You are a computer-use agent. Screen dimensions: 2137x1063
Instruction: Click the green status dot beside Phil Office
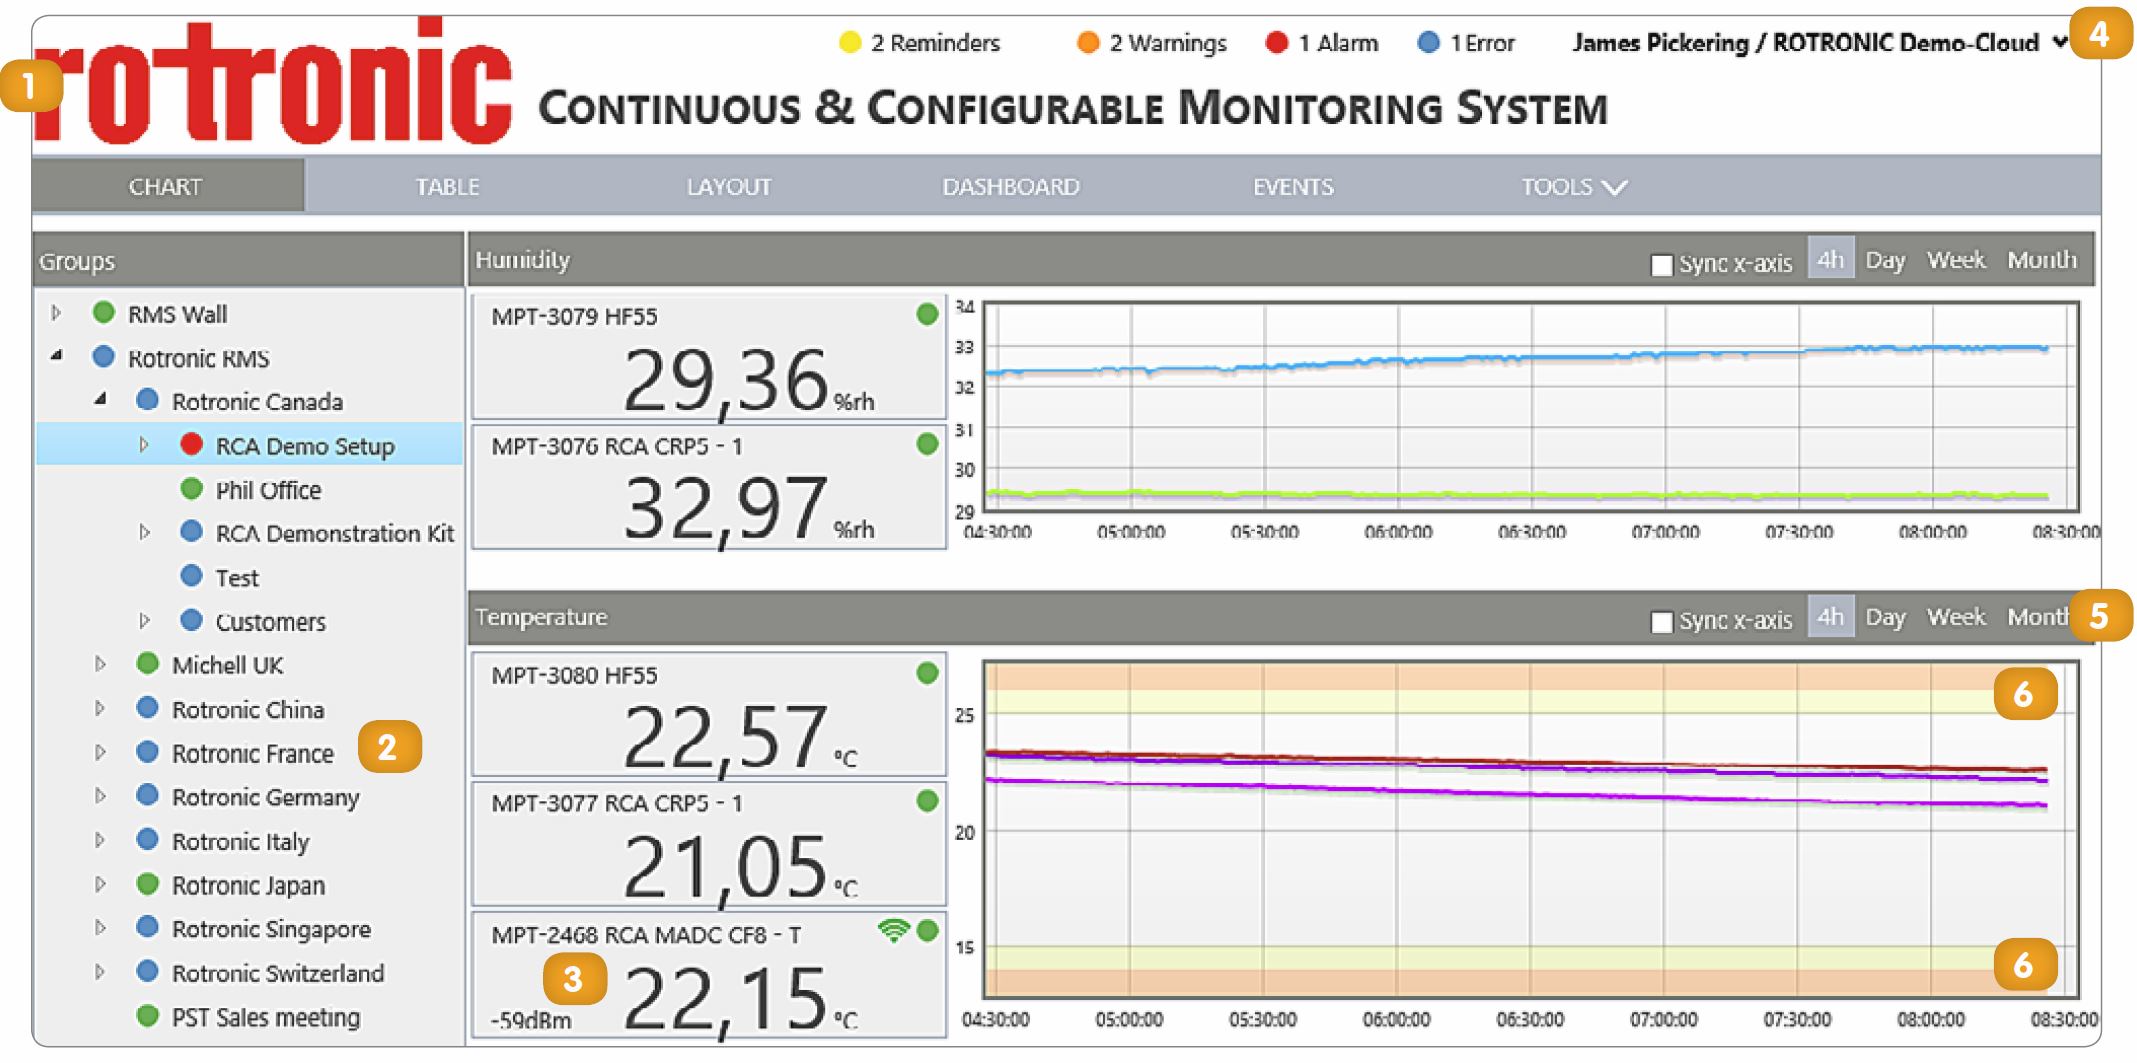click(191, 488)
